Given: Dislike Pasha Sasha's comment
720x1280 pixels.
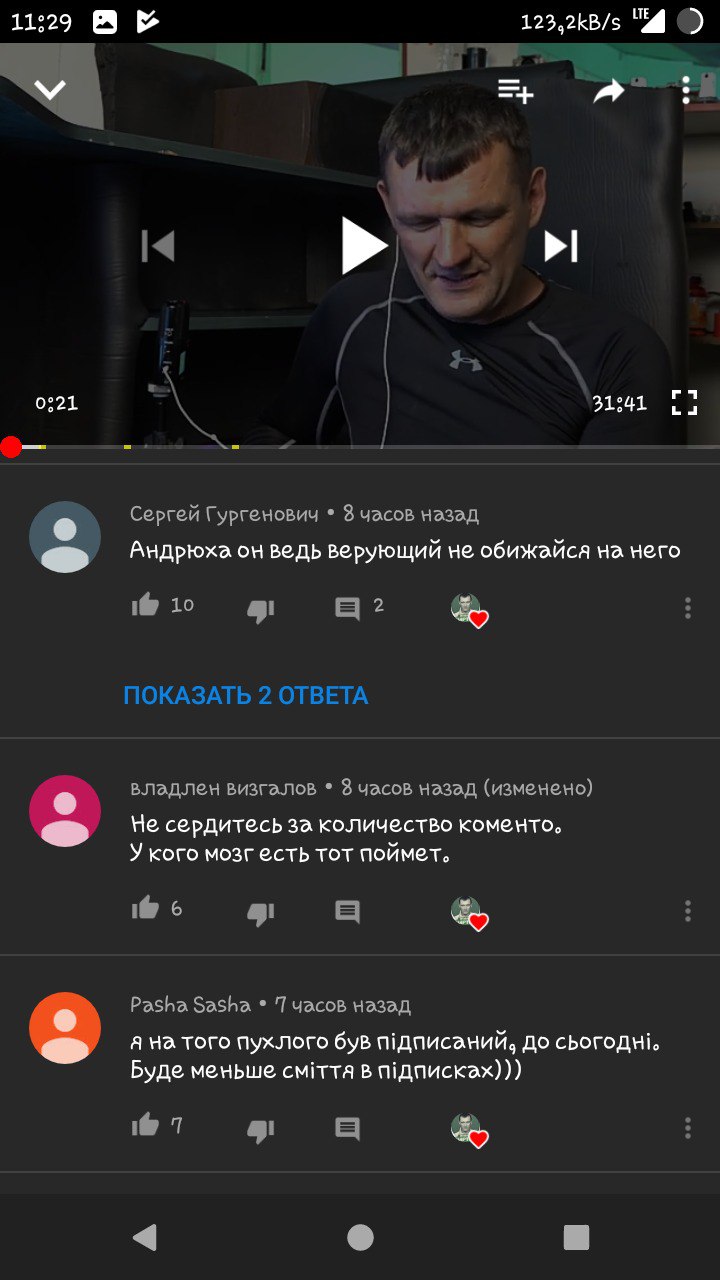Looking at the screenshot, I should tap(261, 1129).
